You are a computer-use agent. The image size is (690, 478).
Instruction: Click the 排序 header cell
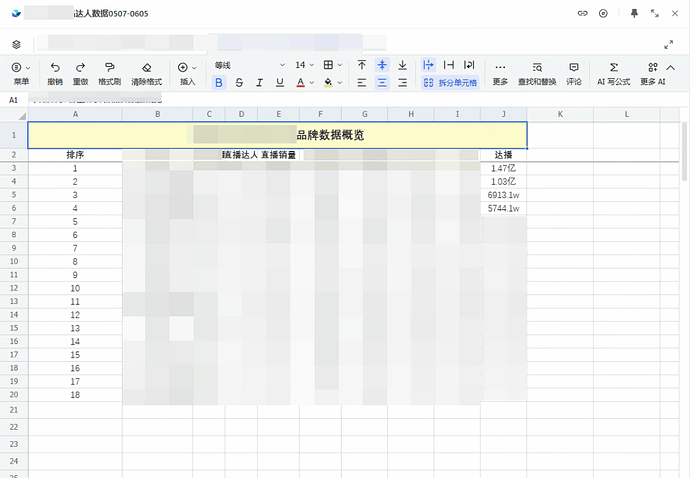75,155
